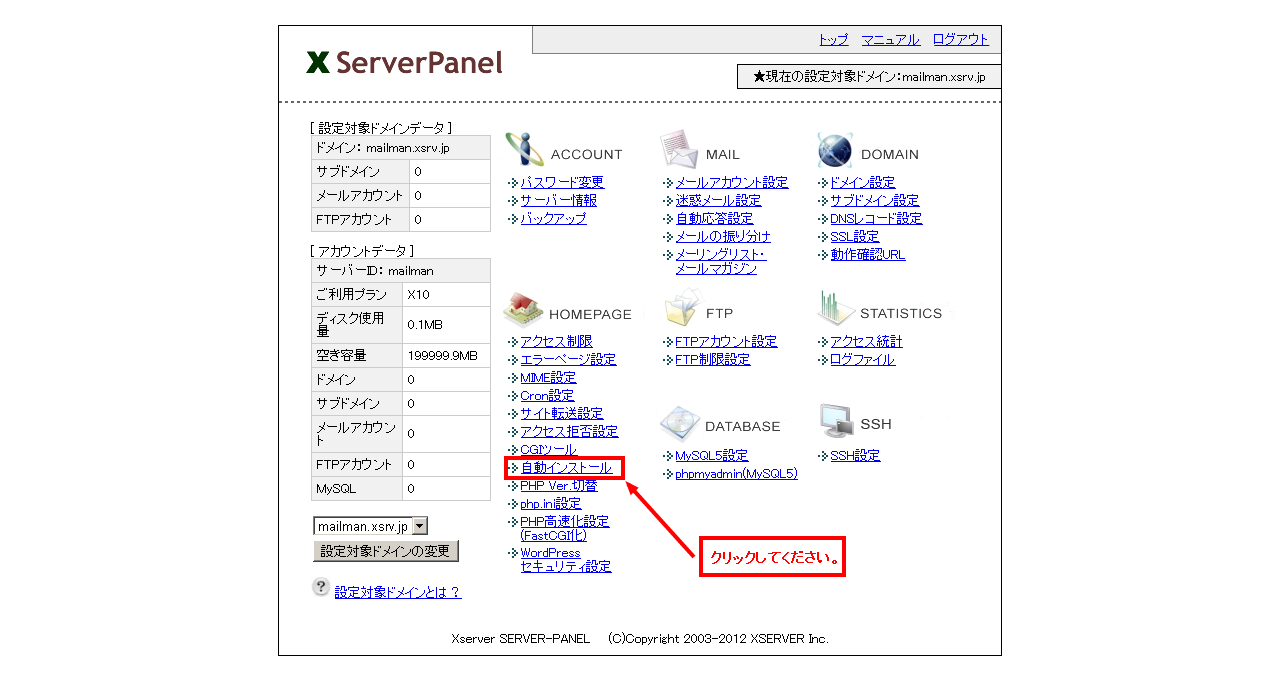Click the MAIL envelope icon
Screen dimensions: 1264x694
[679, 149]
